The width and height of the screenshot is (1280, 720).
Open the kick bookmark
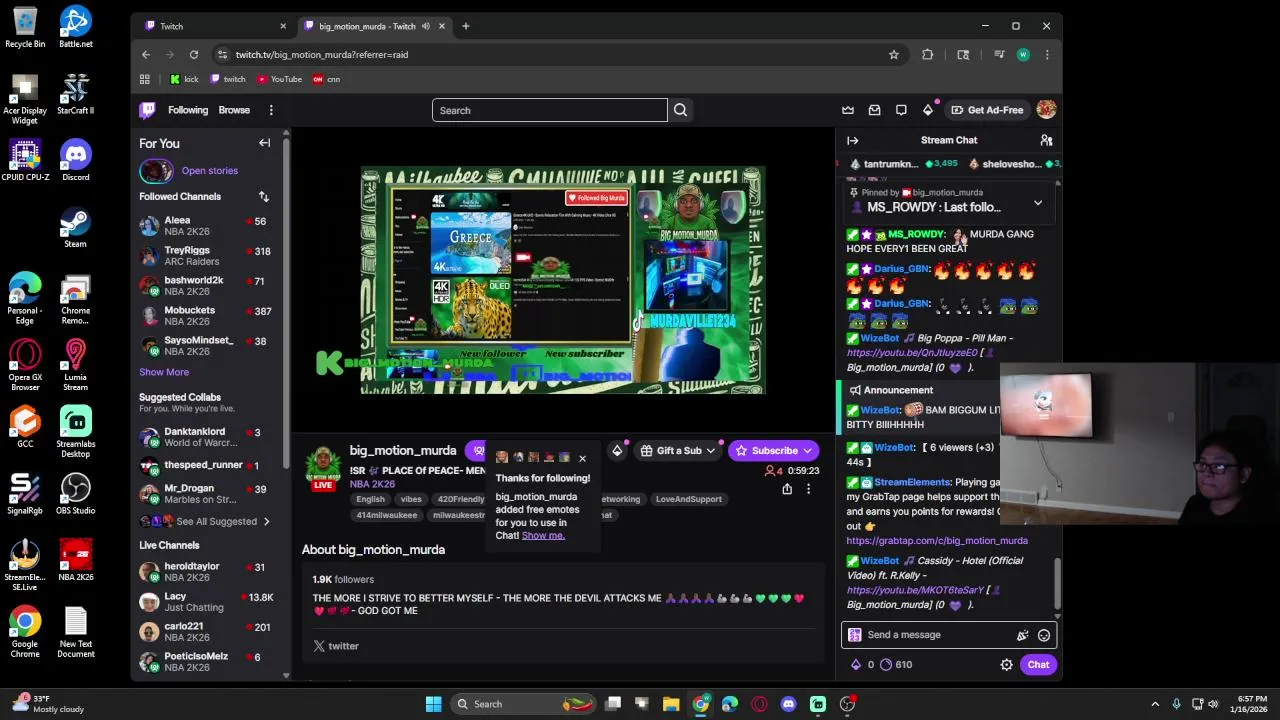[185, 79]
